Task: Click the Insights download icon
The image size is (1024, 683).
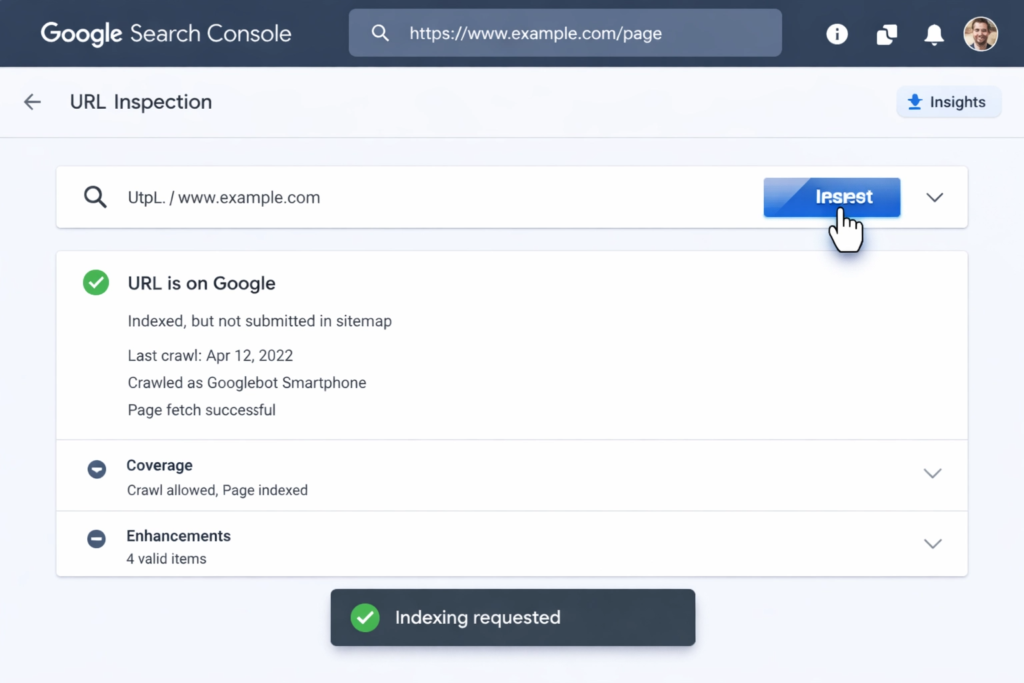Action: point(917,101)
